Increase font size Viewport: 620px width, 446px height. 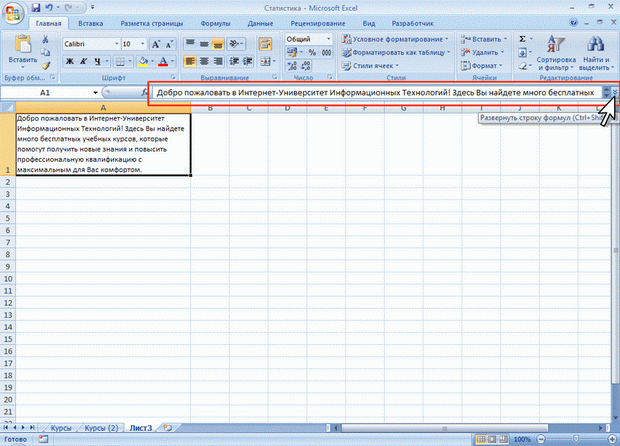(156, 44)
